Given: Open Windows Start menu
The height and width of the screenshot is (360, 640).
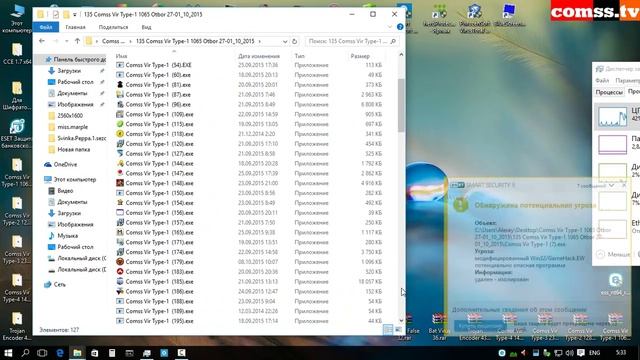Looking at the screenshot, I should 8,353.
